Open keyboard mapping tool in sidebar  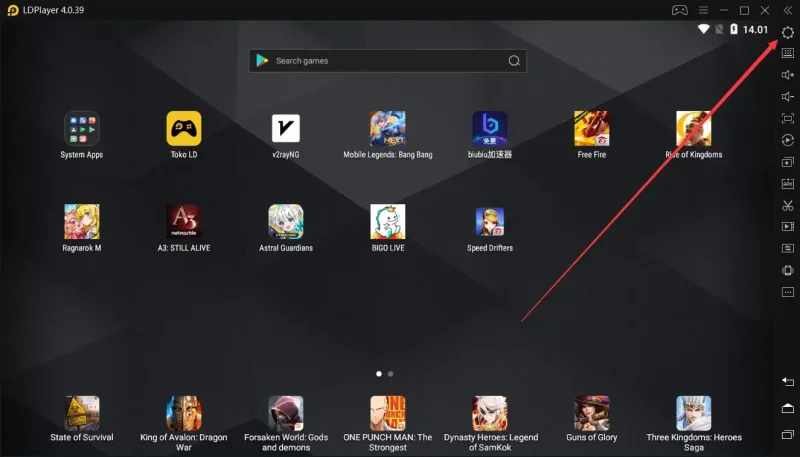tap(788, 53)
